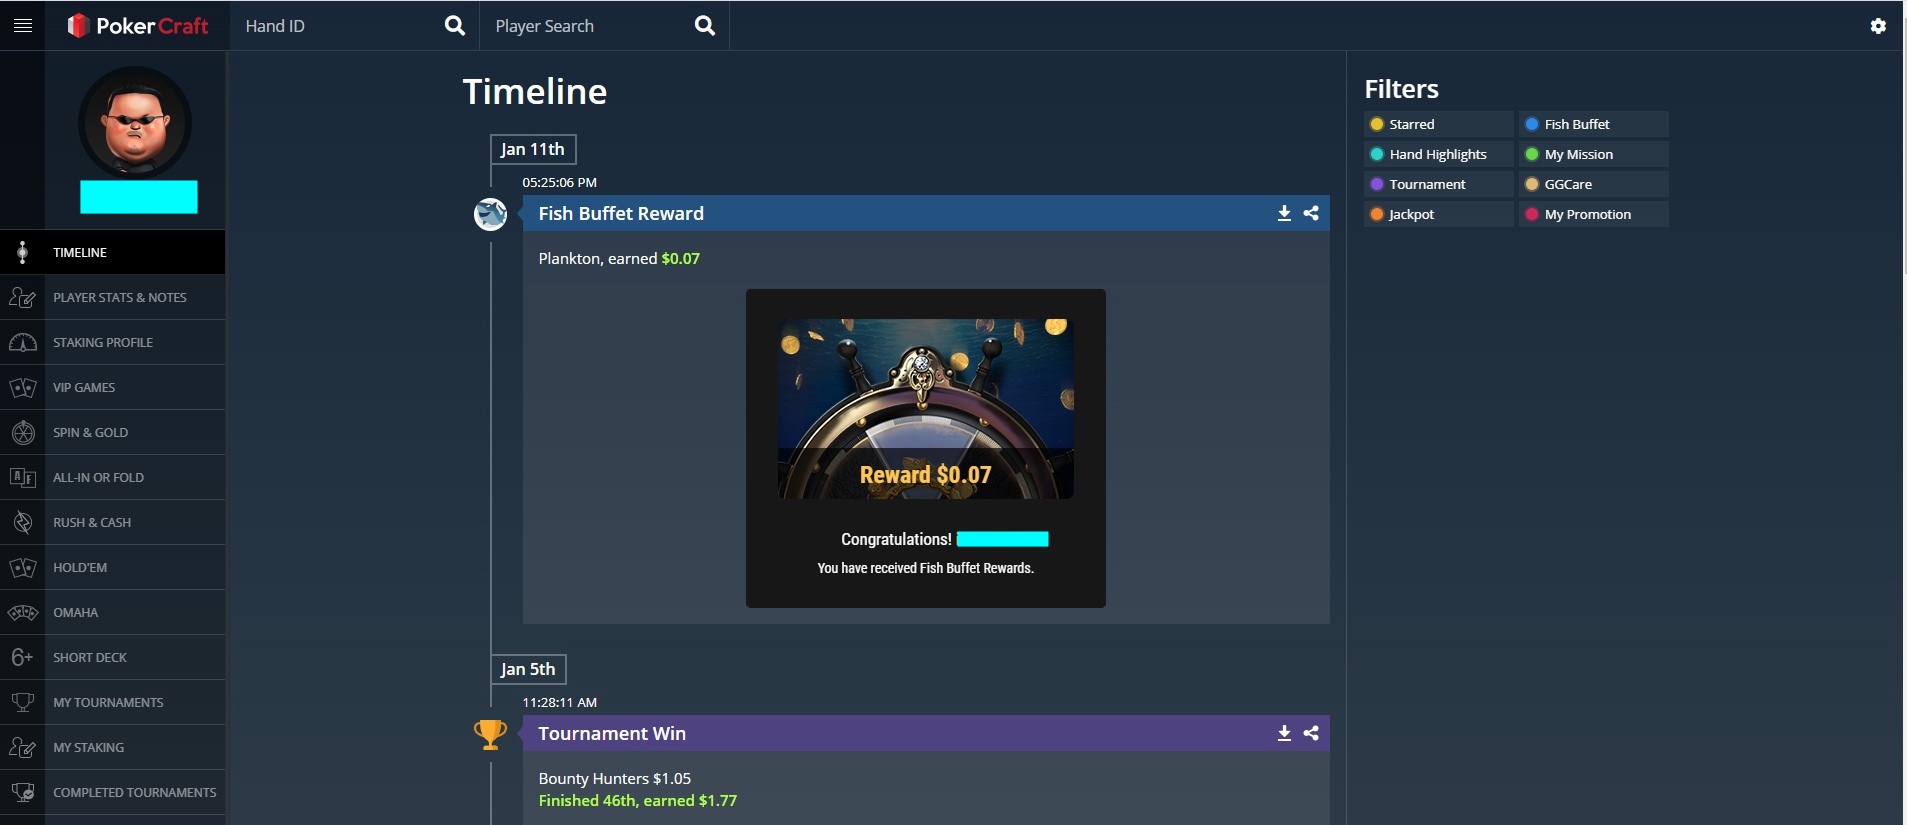Share the Tournament Win entry
Viewport: 1907px width, 825px height.
[1311, 733]
